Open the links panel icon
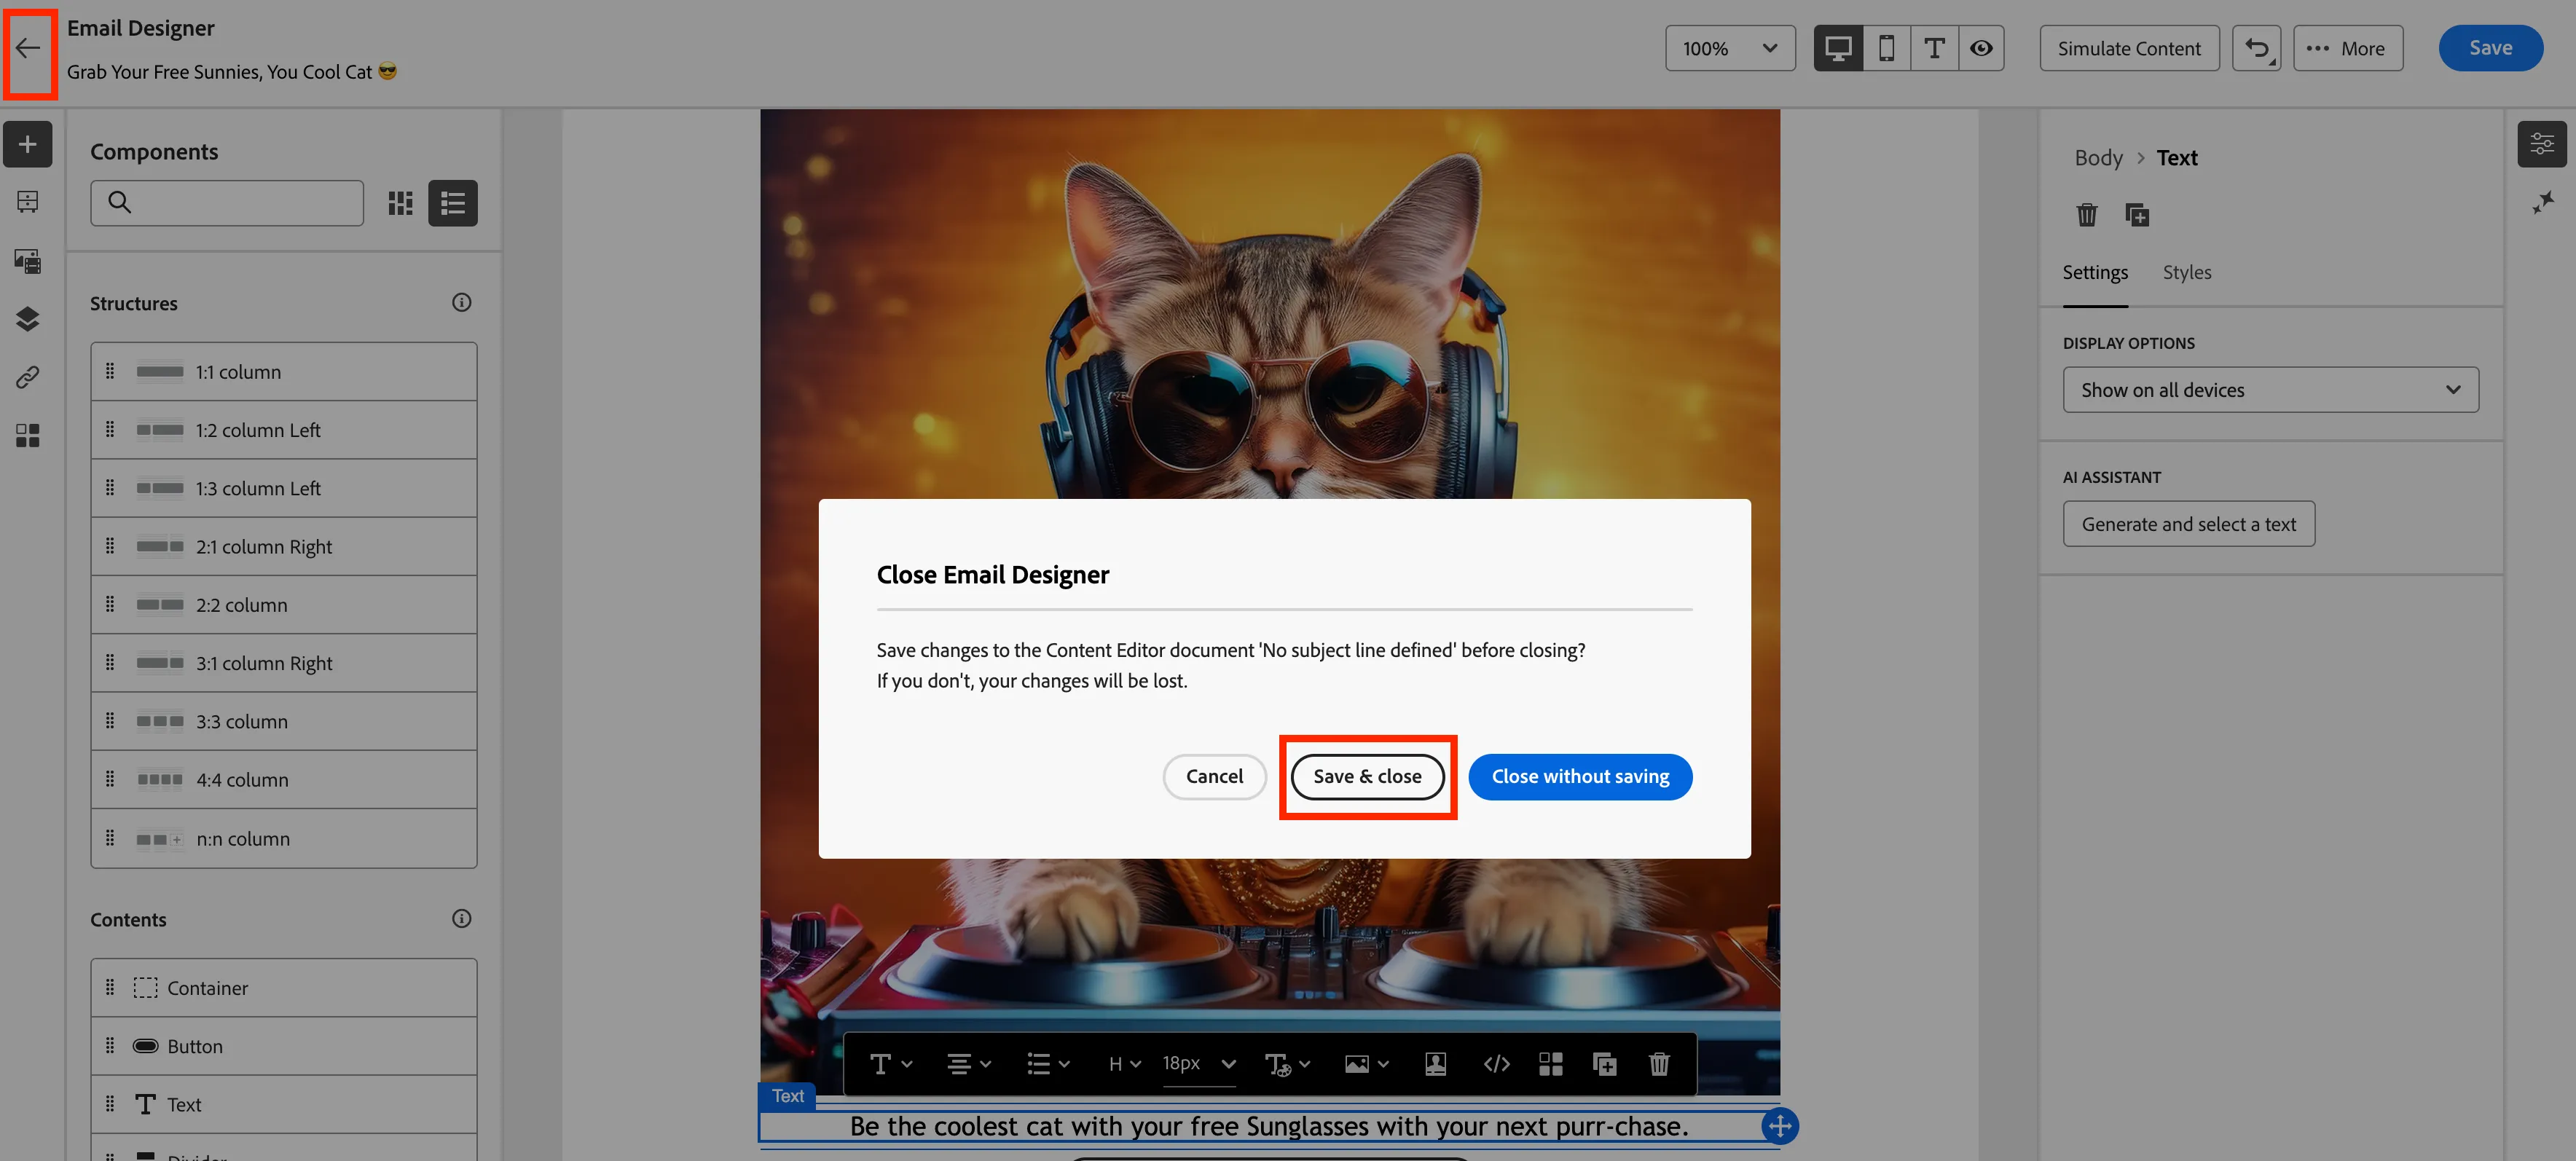The width and height of the screenshot is (2576, 1161). (x=28, y=377)
